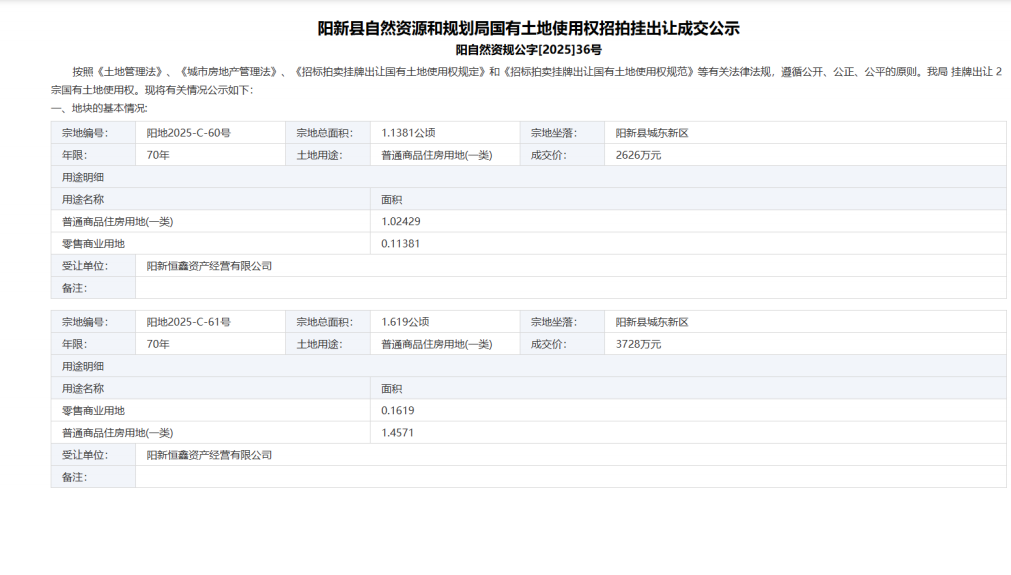Select parcel number 阳地2025-C-60号
This screenshot has height=575, width=1011.
point(189,133)
